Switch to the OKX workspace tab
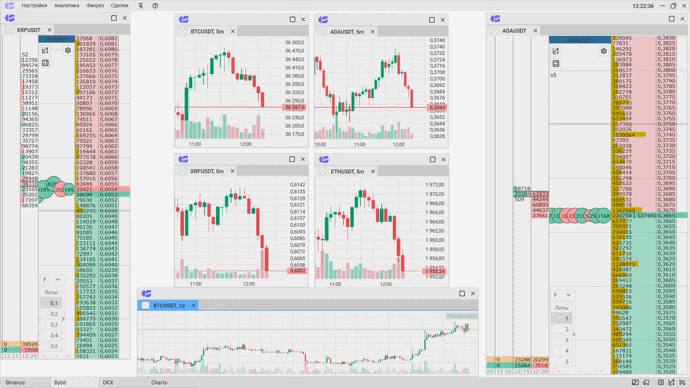Screen dimensions: 690x388 [x=108, y=383]
